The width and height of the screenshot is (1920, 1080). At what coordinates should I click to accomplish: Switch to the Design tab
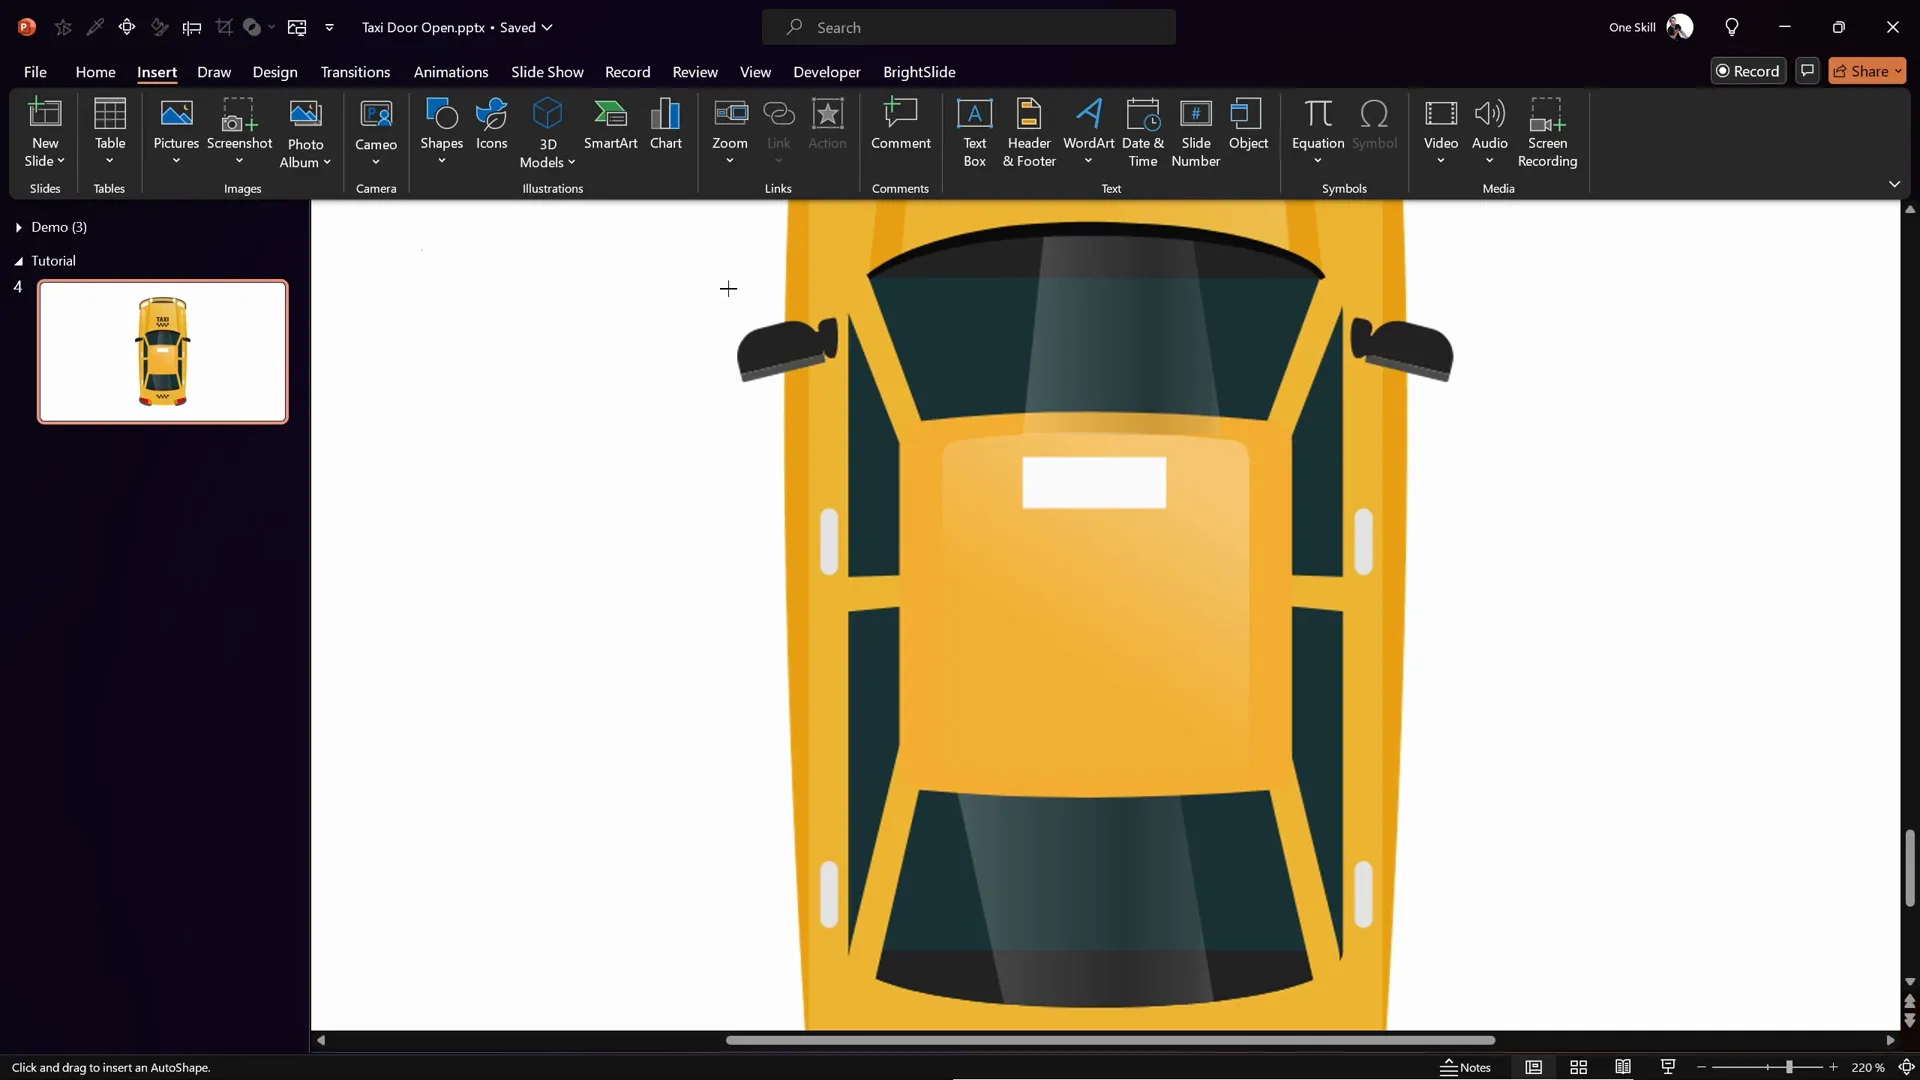(x=275, y=72)
